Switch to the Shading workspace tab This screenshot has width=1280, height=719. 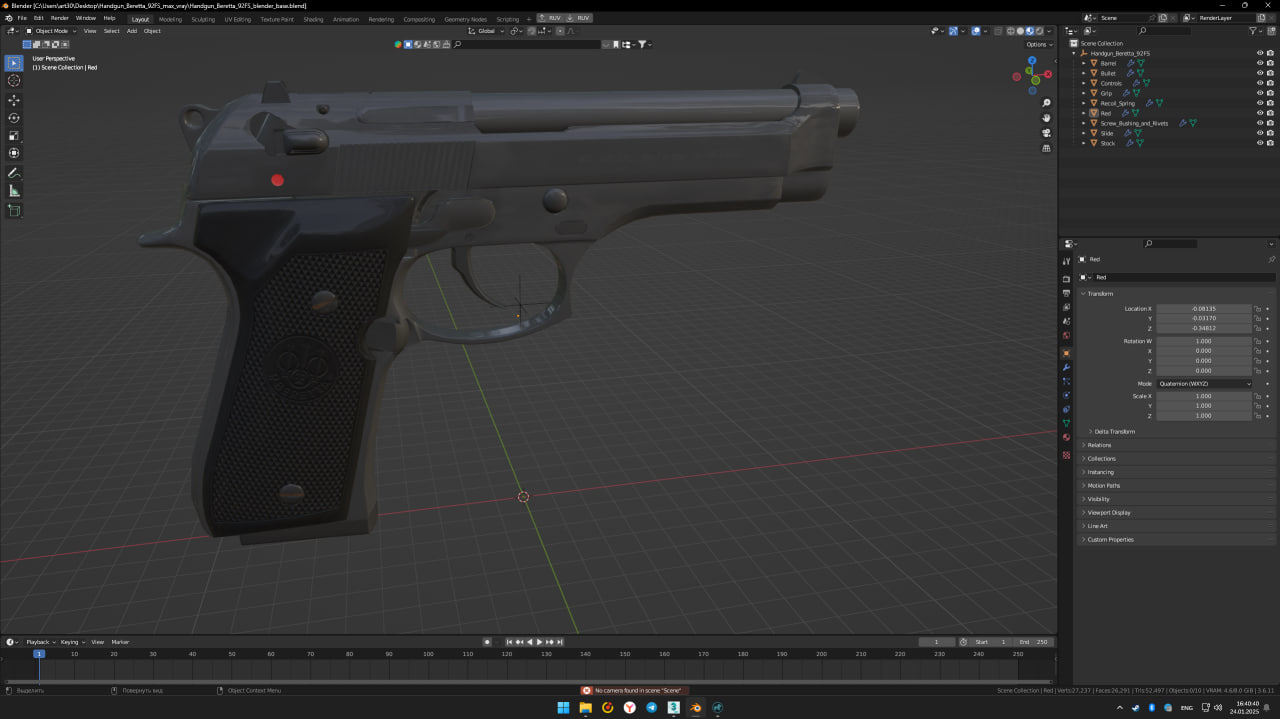click(313, 19)
